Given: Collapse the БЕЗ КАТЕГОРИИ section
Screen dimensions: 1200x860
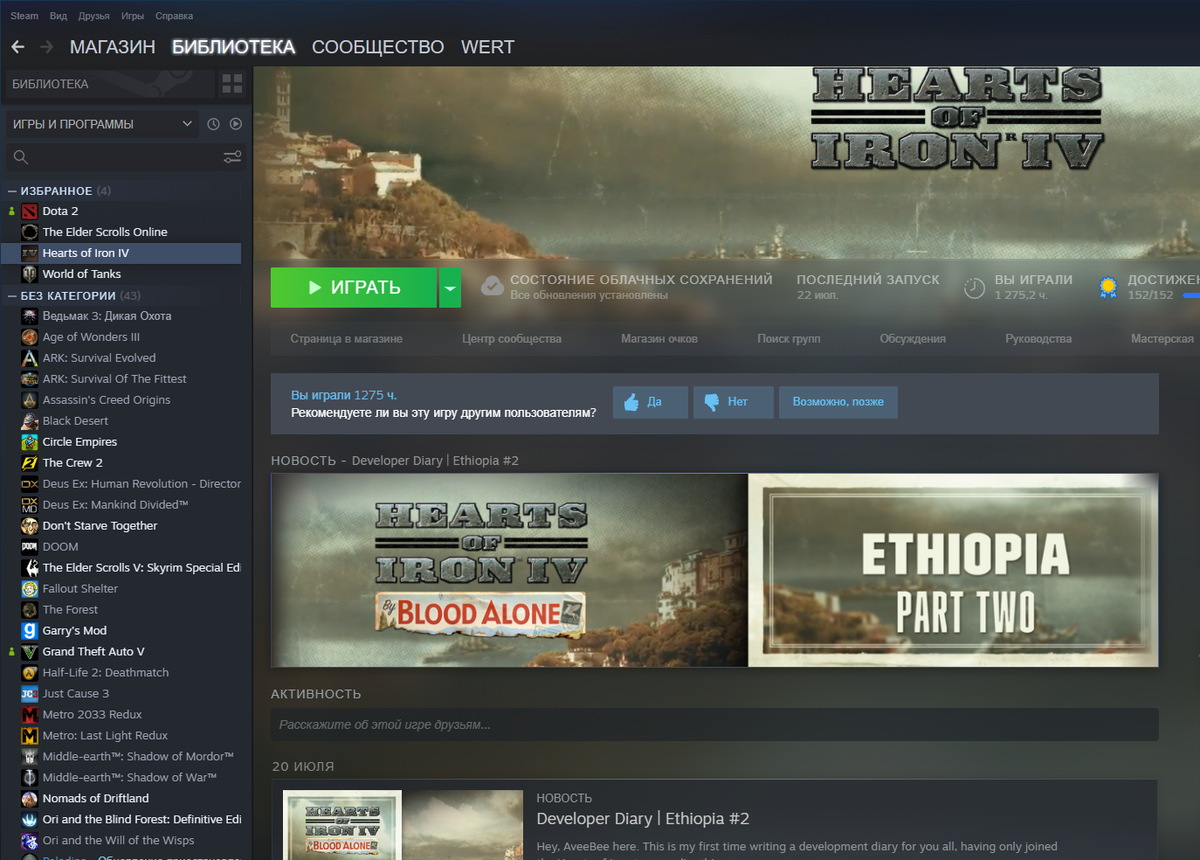Looking at the screenshot, I should tap(12, 296).
